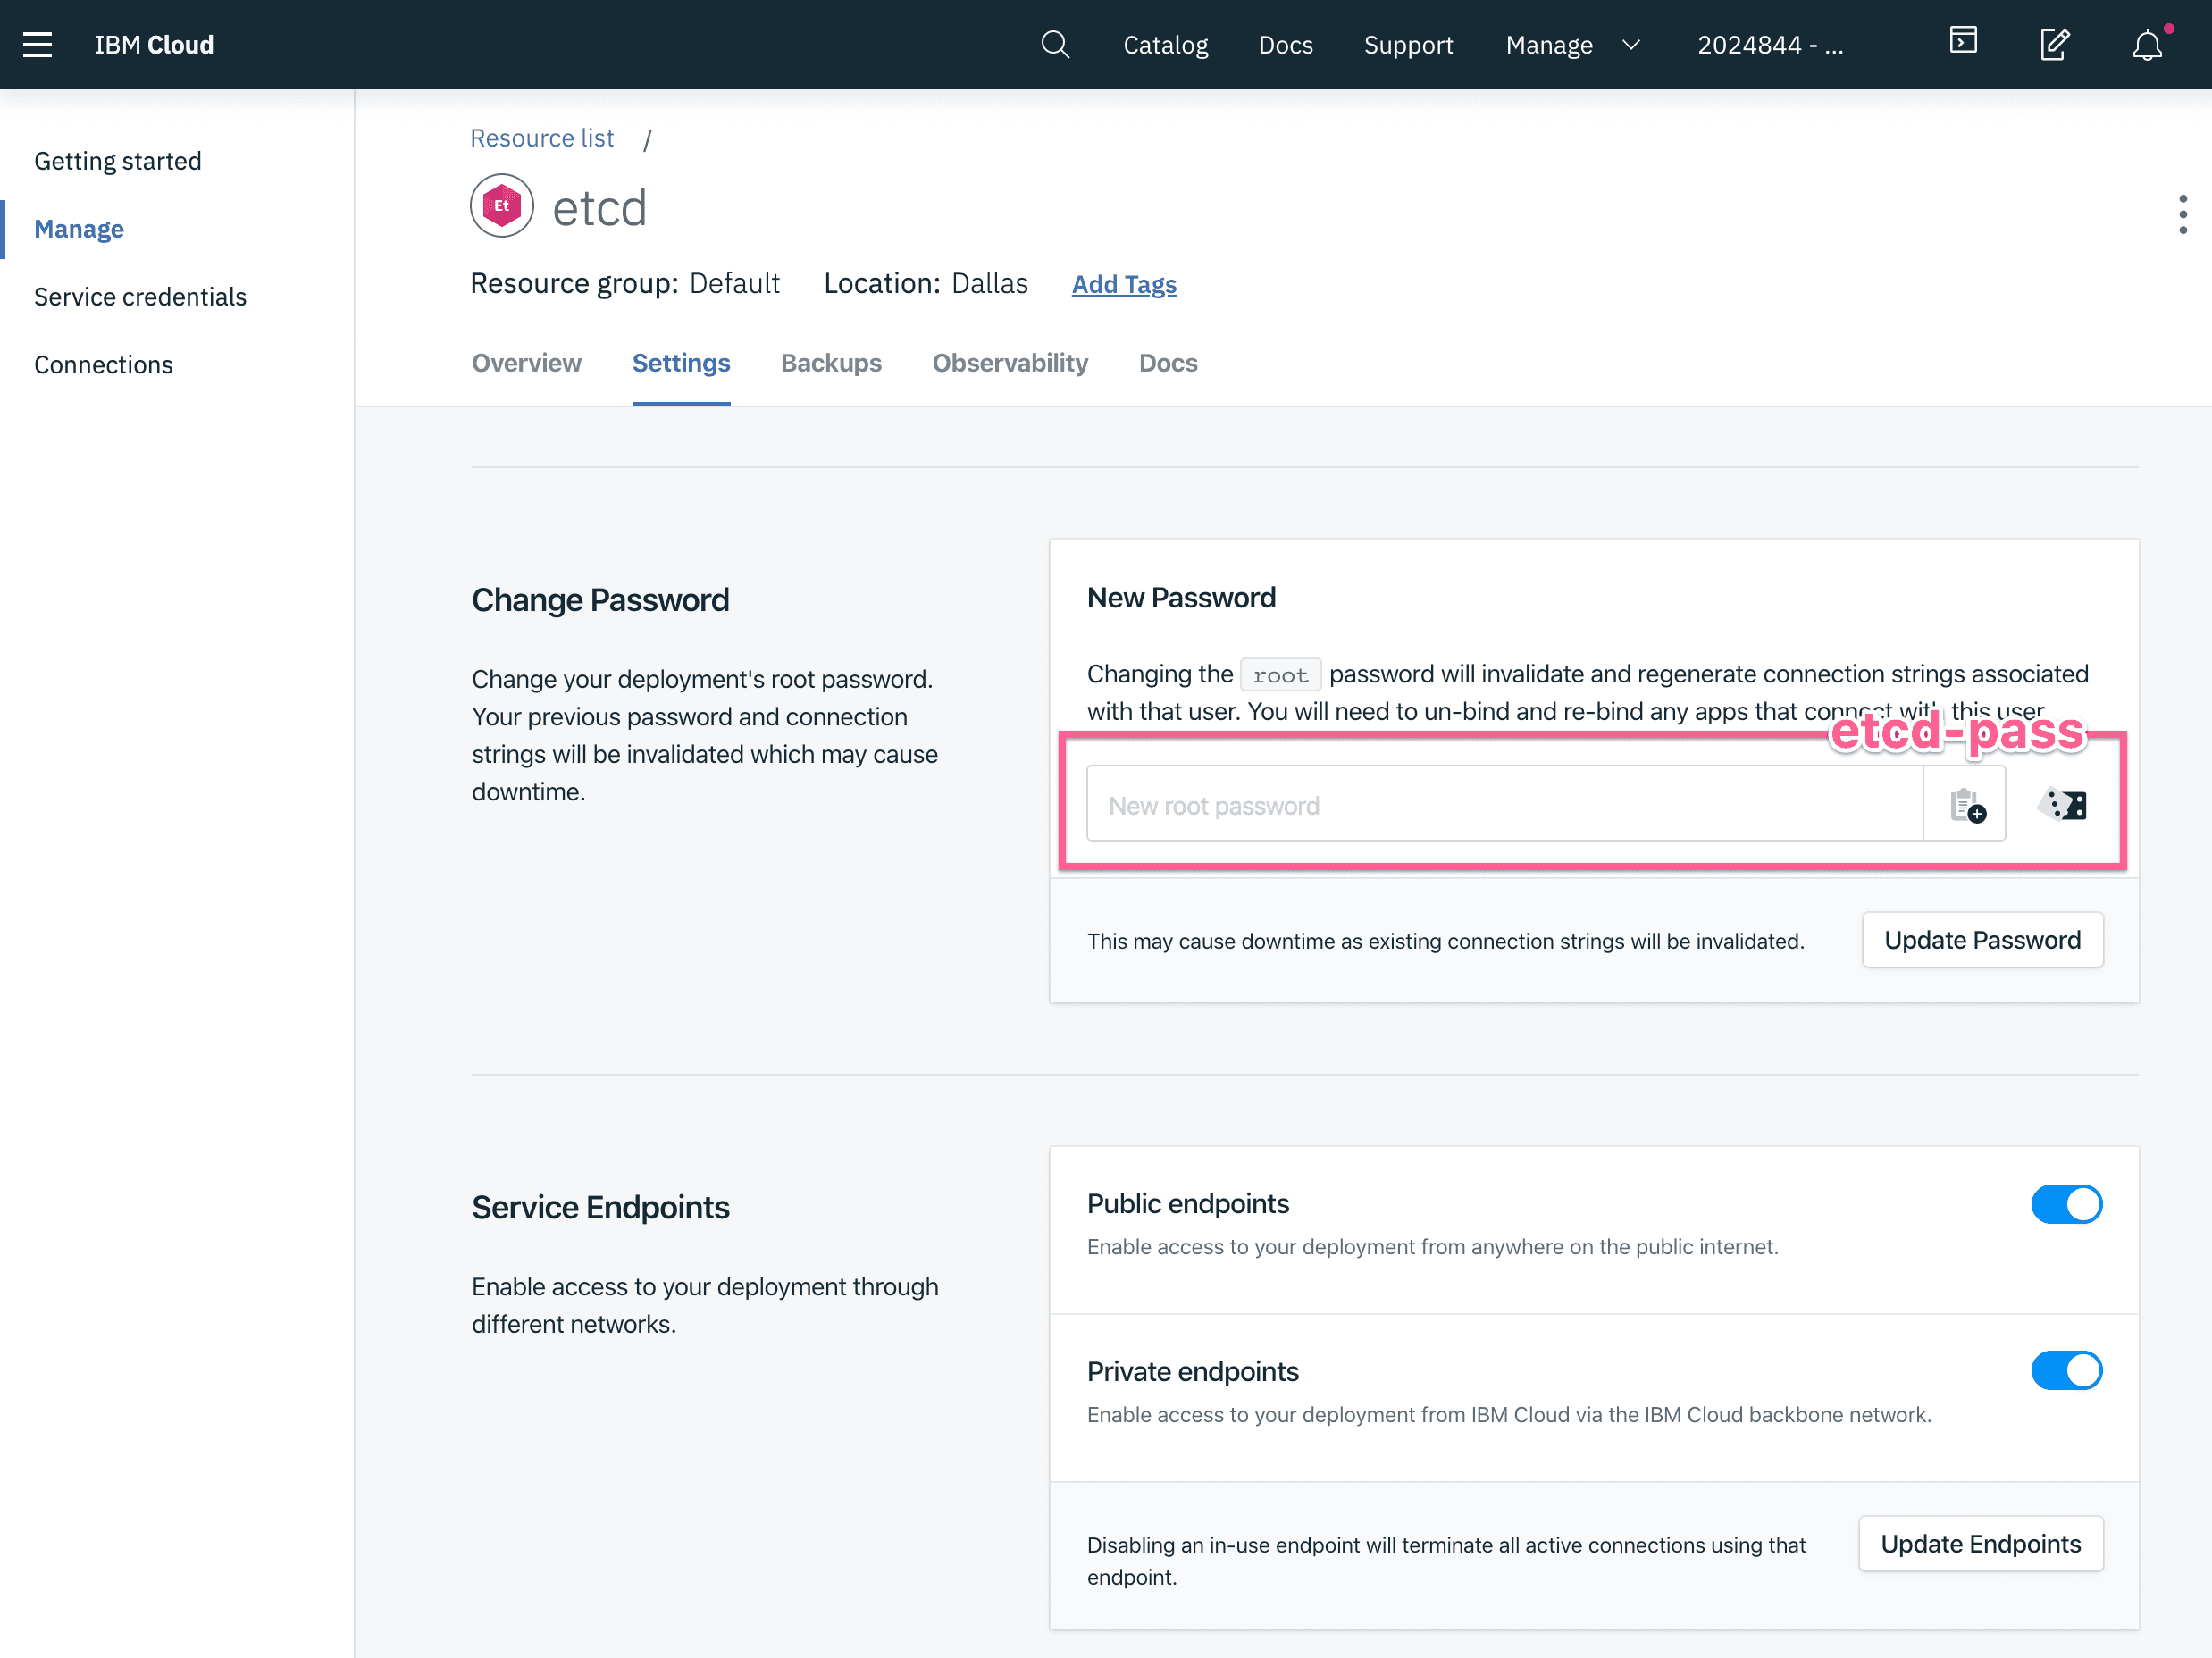Disable the Public endpoints toggle
Image resolution: width=2212 pixels, height=1658 pixels.
pyautogui.click(x=2067, y=1203)
